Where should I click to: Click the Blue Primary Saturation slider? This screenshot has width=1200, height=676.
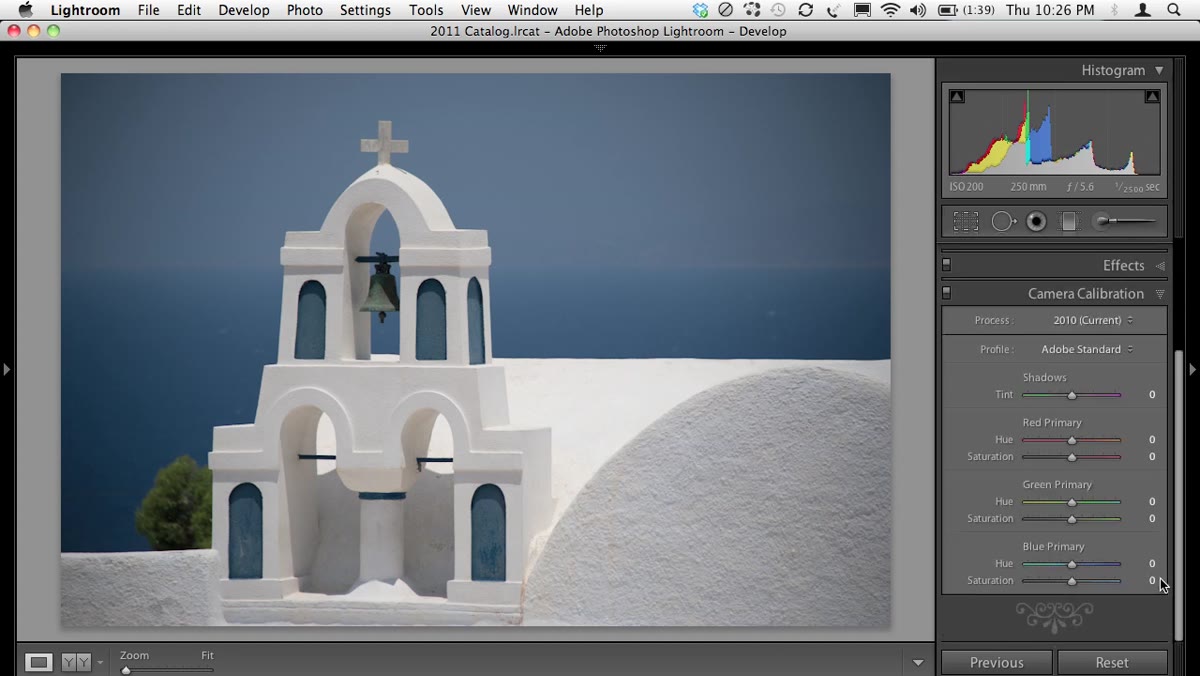(x=1071, y=580)
